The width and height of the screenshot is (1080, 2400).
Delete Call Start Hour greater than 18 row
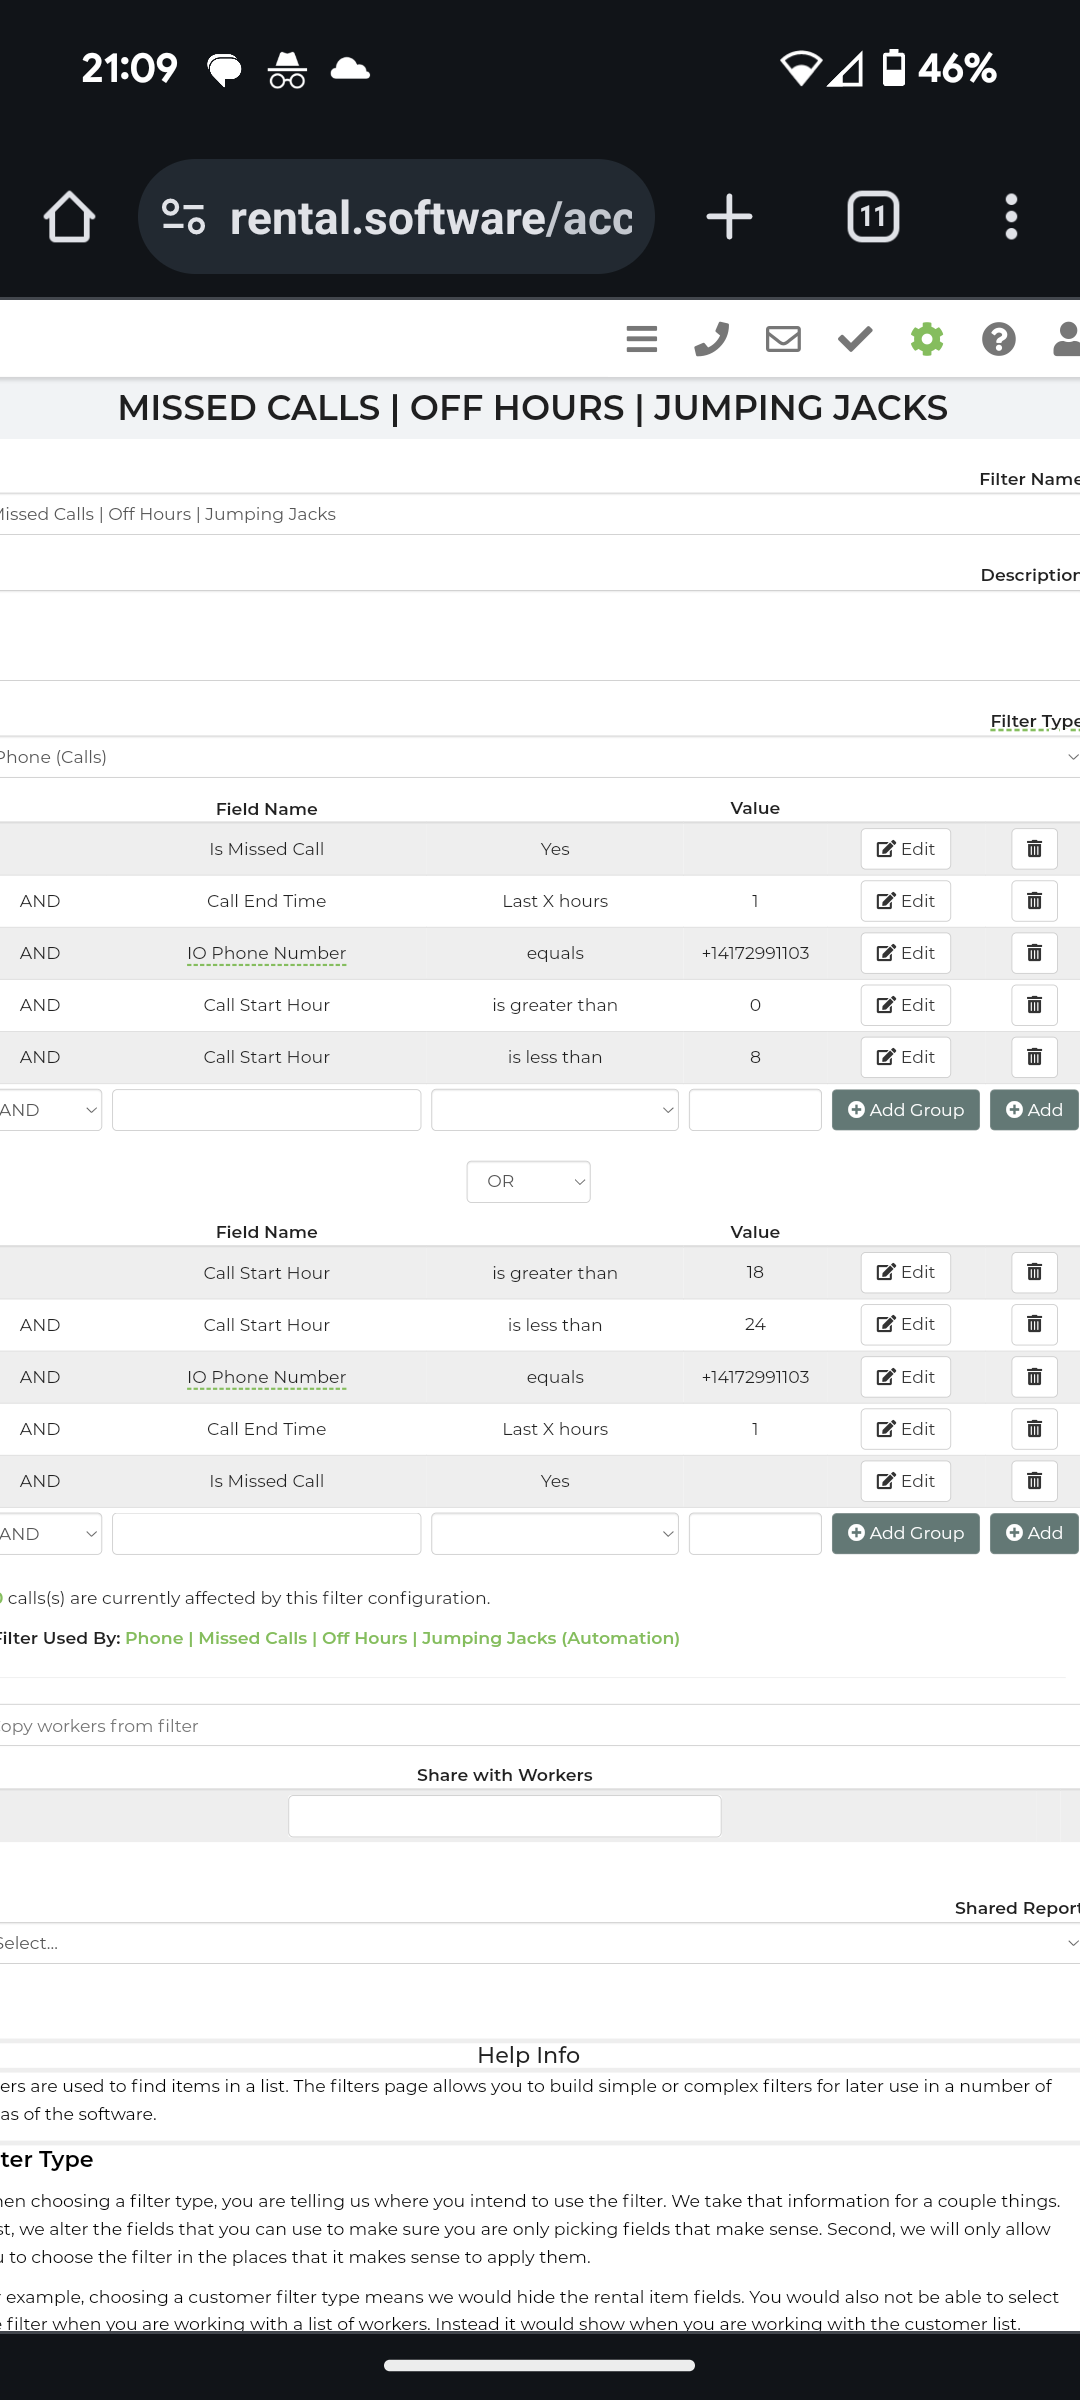click(x=1034, y=1272)
